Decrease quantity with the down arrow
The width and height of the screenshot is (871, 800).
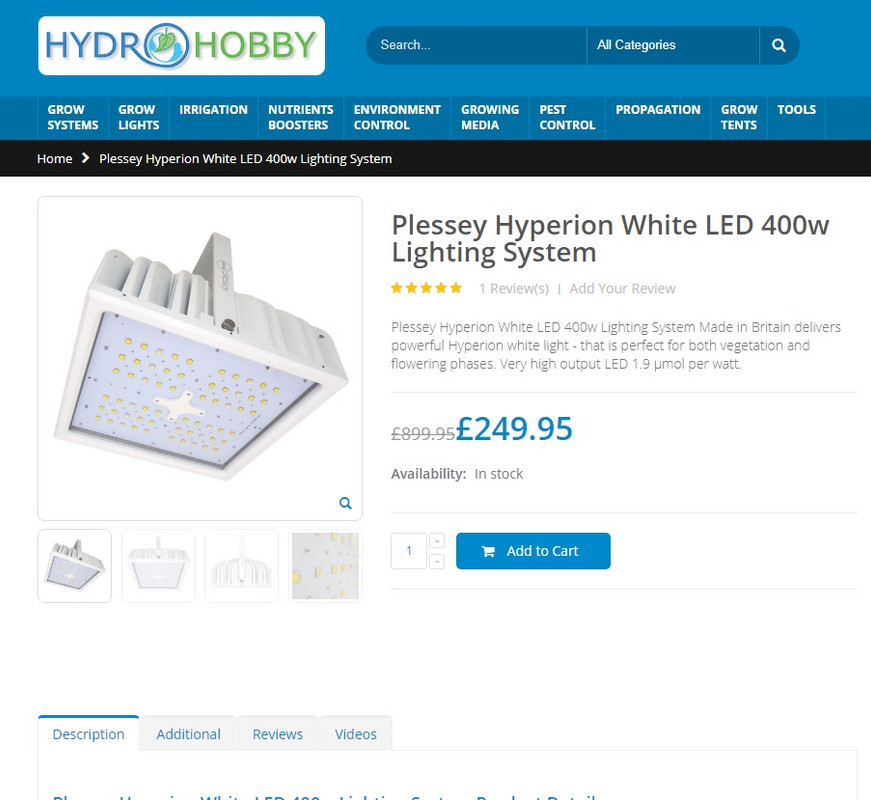[437, 562]
